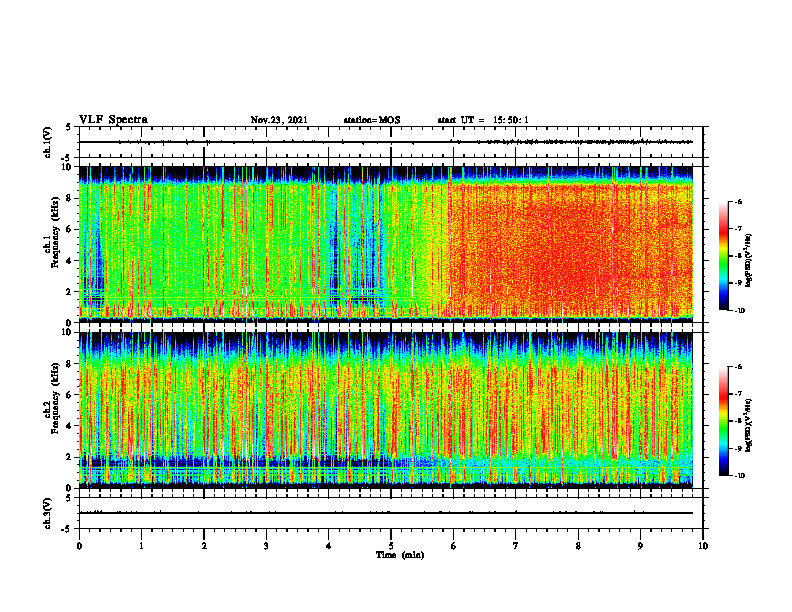
Task: Click ch.2 color bar log(PSD) unit label
Action: [x=749, y=426]
